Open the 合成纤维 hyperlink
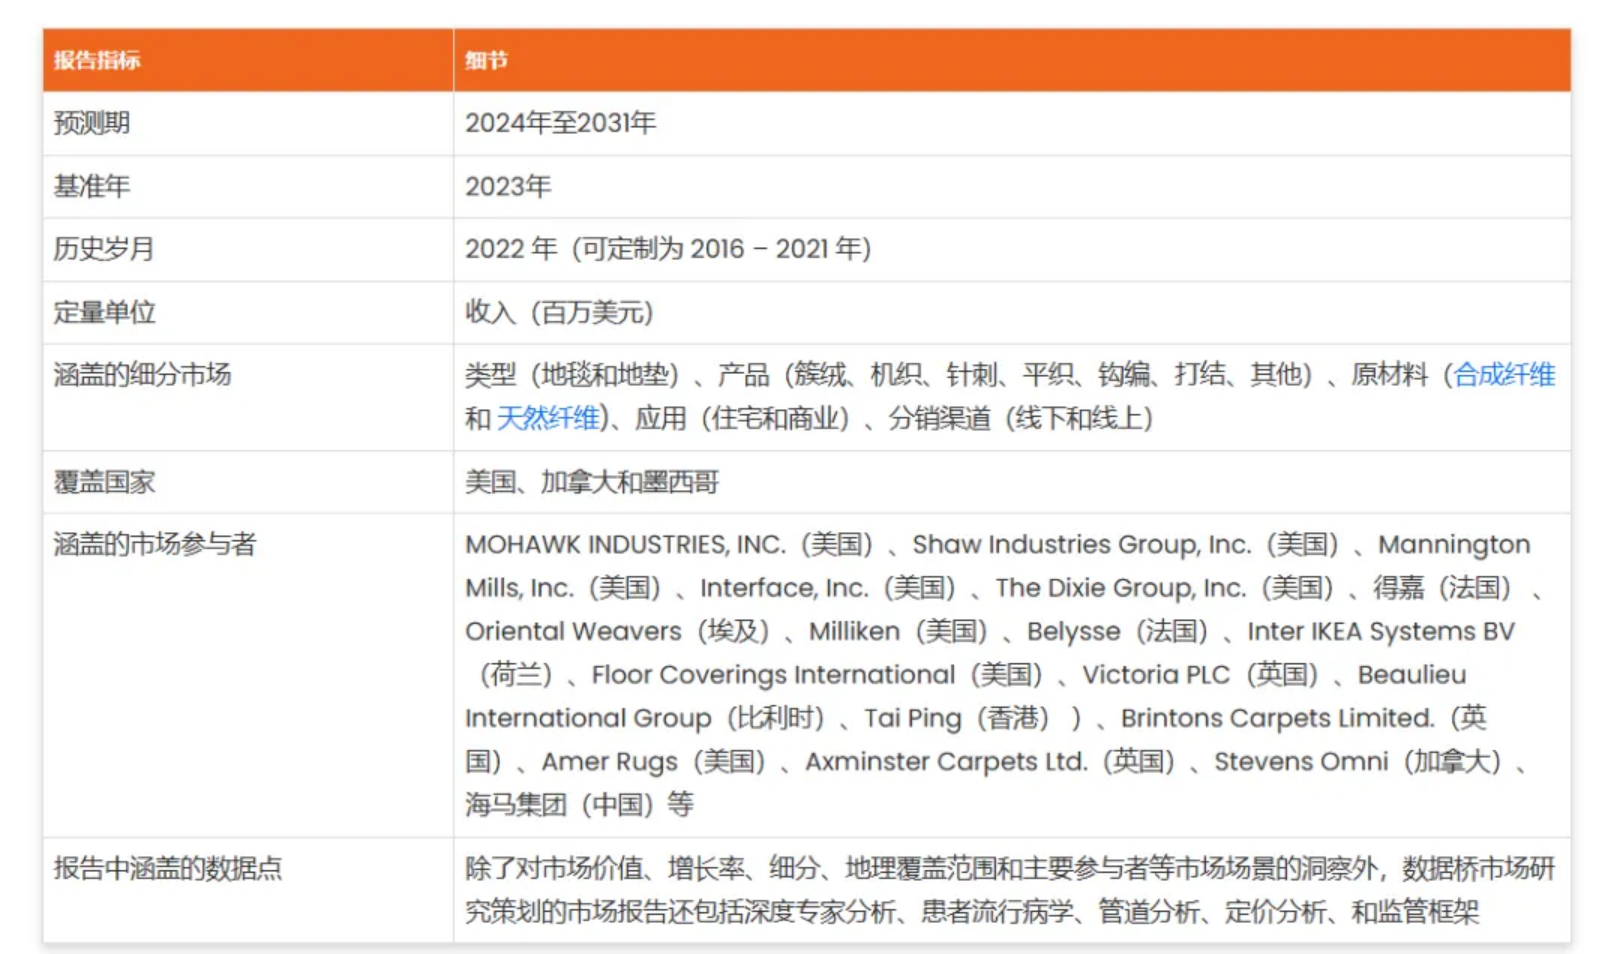 tap(1504, 375)
